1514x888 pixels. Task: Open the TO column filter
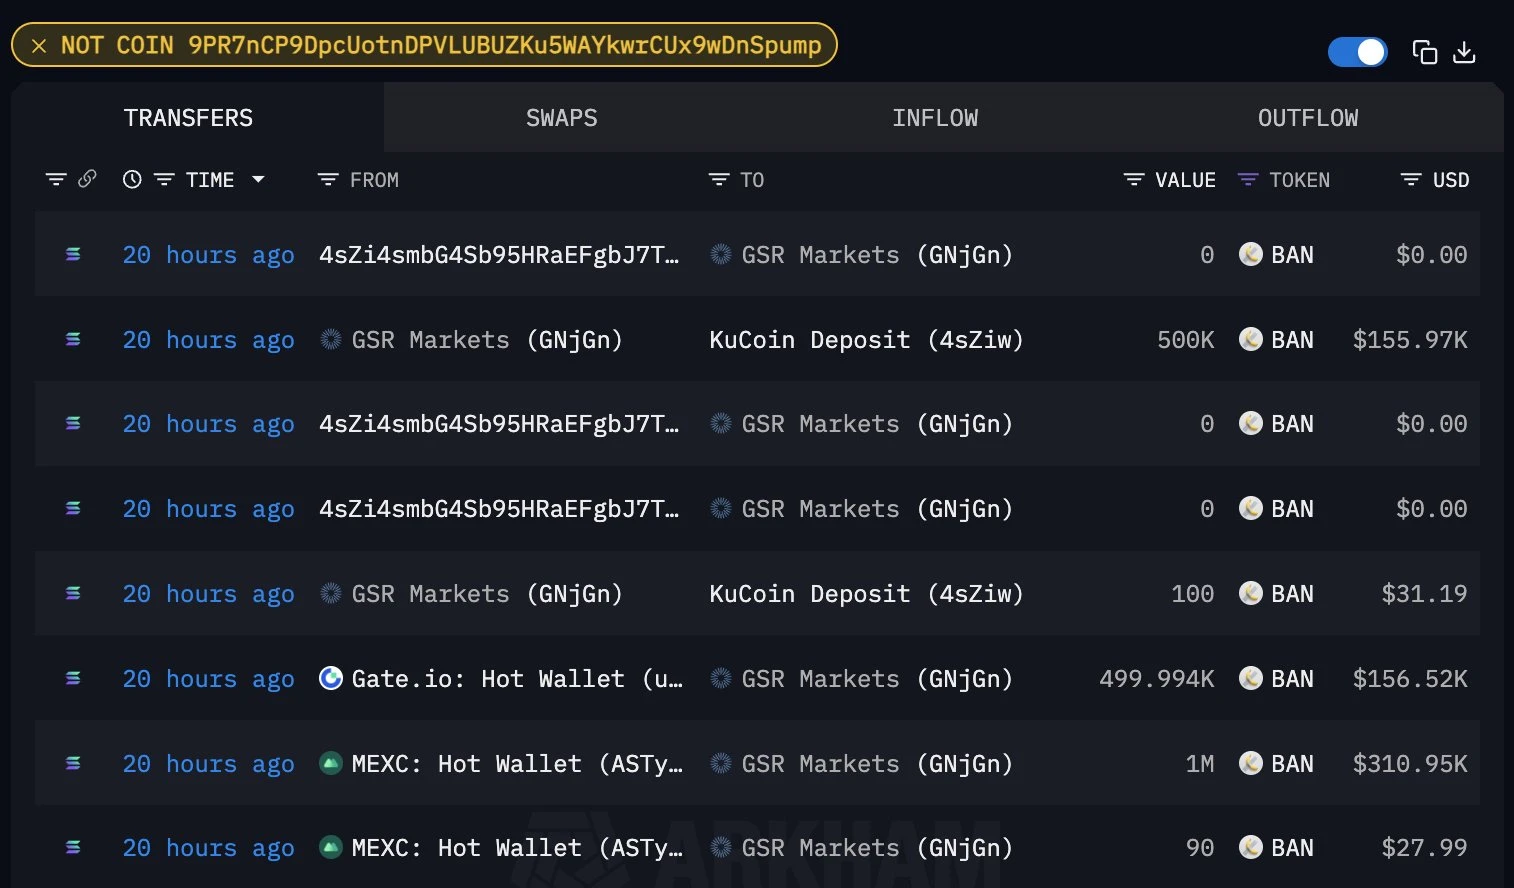point(719,180)
